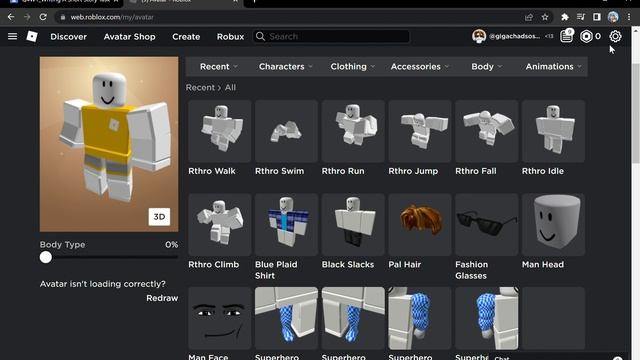The image size is (640, 360).
Task: Open Chrome three-dot menu
Action: [629, 17]
